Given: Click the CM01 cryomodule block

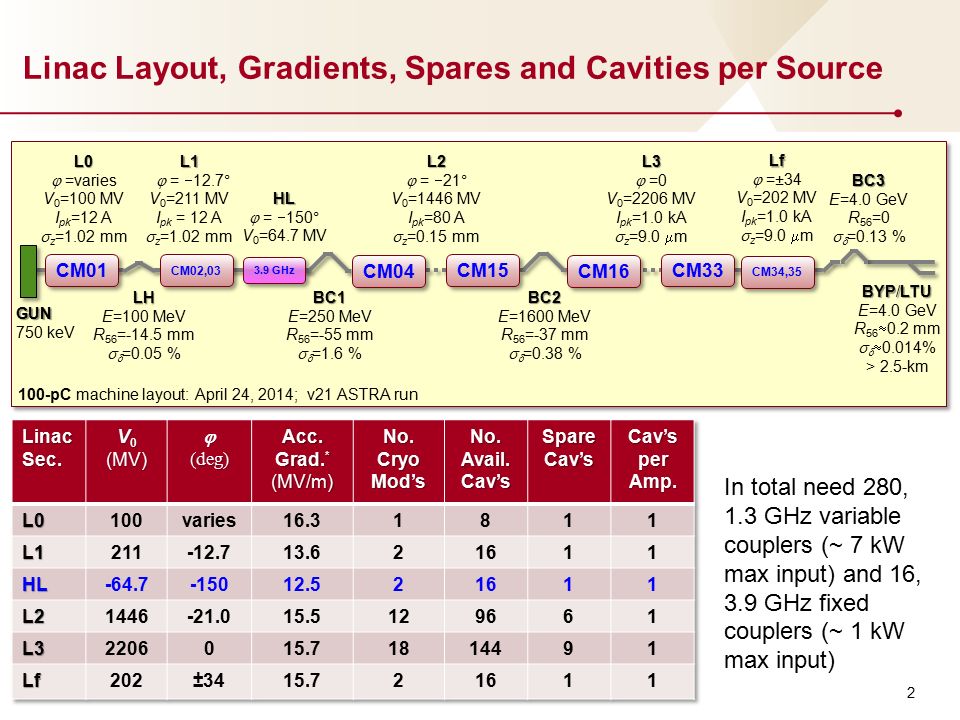Looking at the screenshot, I should [x=81, y=271].
